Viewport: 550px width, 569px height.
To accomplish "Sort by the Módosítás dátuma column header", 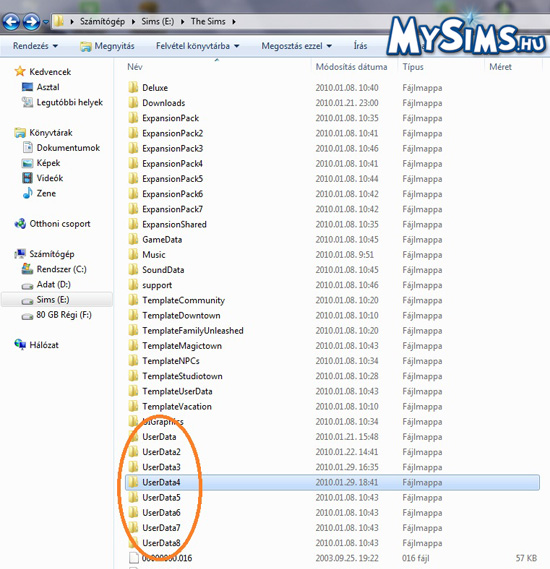I will point(351,67).
